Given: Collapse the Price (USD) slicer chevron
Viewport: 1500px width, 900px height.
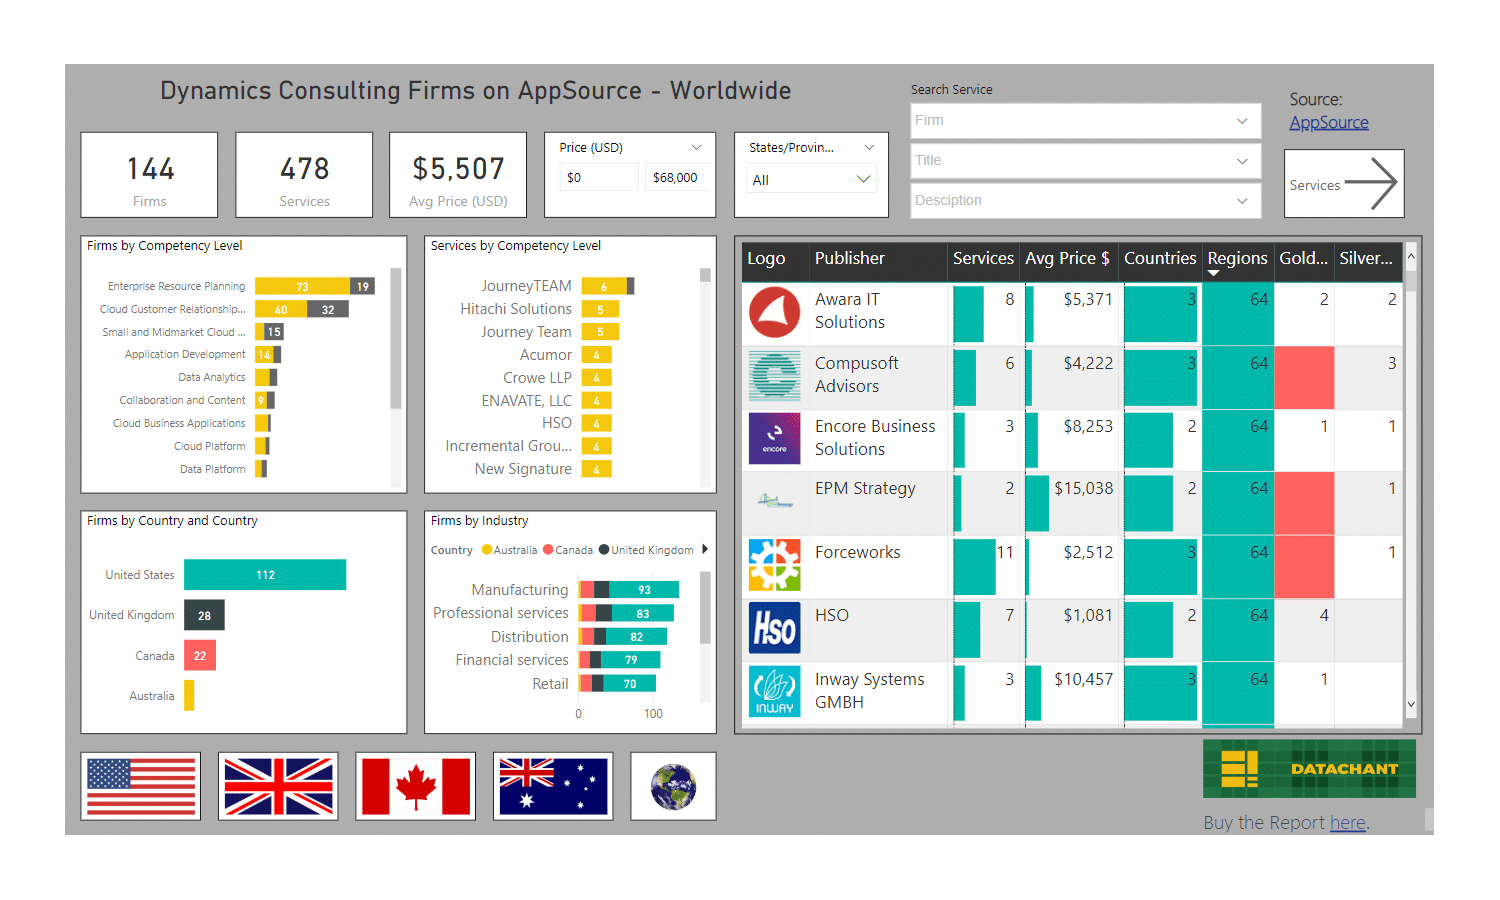Looking at the screenshot, I should point(697,147).
